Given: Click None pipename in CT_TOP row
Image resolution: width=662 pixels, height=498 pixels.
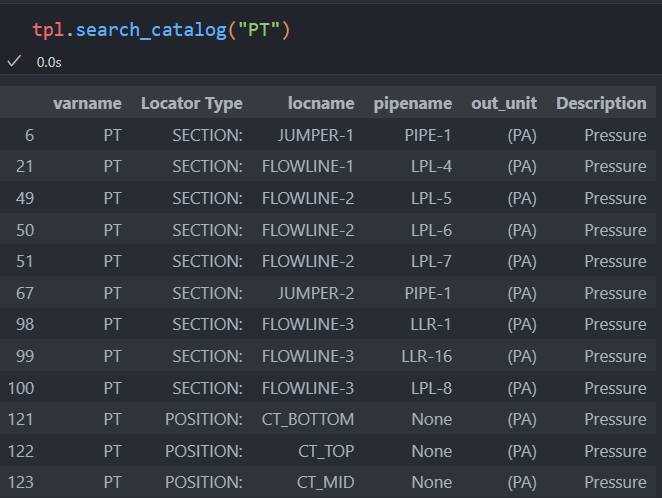Looking at the screenshot, I should pyautogui.click(x=431, y=452).
